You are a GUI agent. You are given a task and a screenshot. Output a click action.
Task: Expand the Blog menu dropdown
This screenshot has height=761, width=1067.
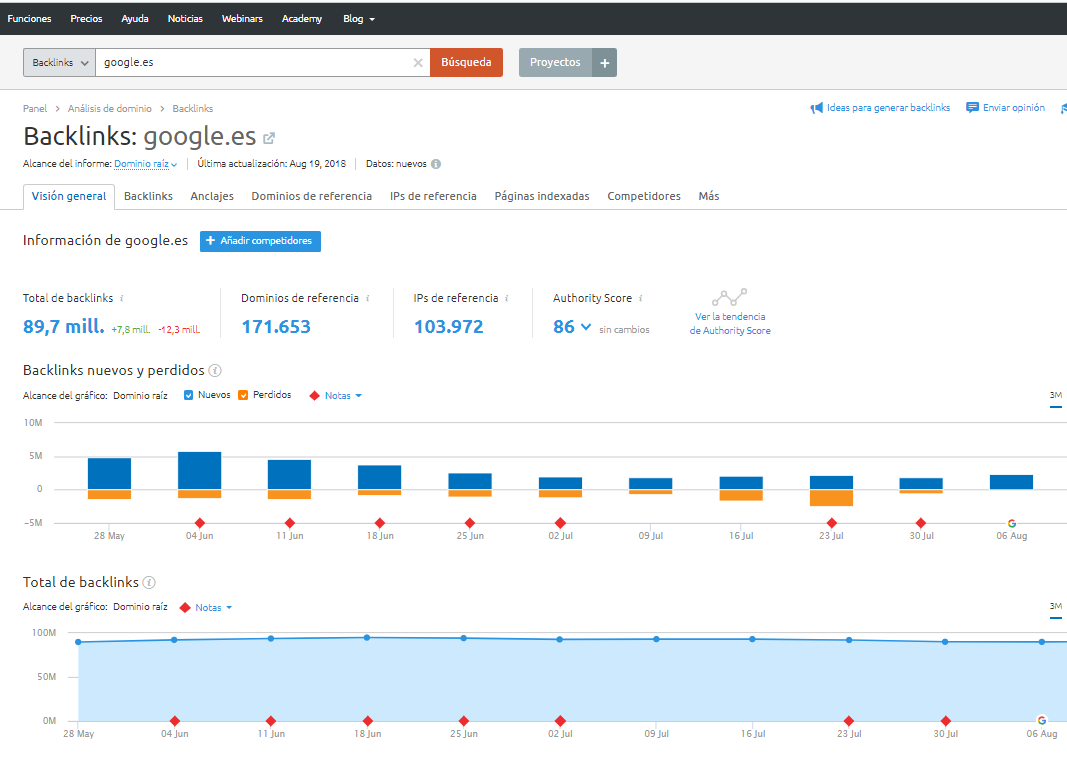click(x=359, y=19)
